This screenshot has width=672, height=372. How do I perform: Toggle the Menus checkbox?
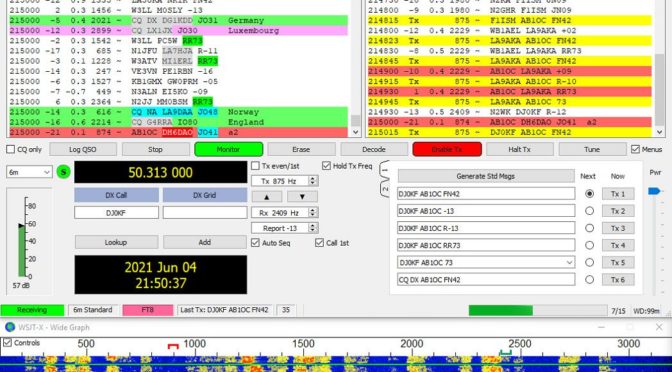pyautogui.click(x=635, y=150)
